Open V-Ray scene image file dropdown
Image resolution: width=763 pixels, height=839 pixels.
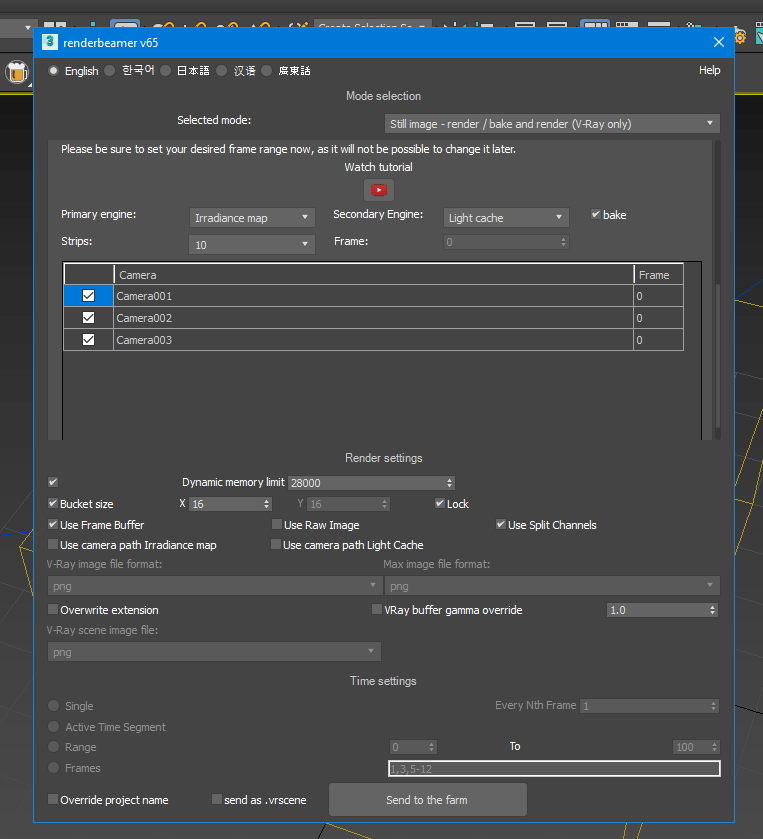[215, 652]
